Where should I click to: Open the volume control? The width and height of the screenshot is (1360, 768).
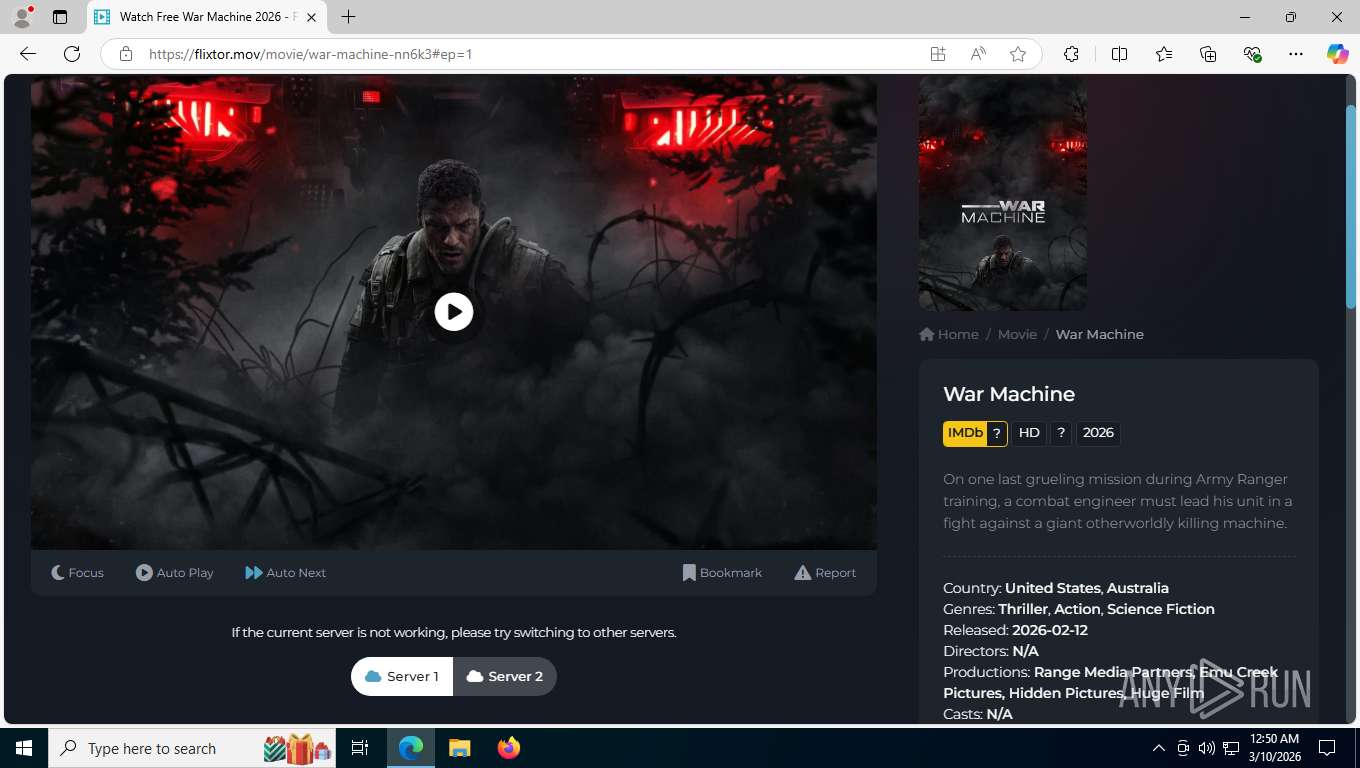tap(1207, 748)
